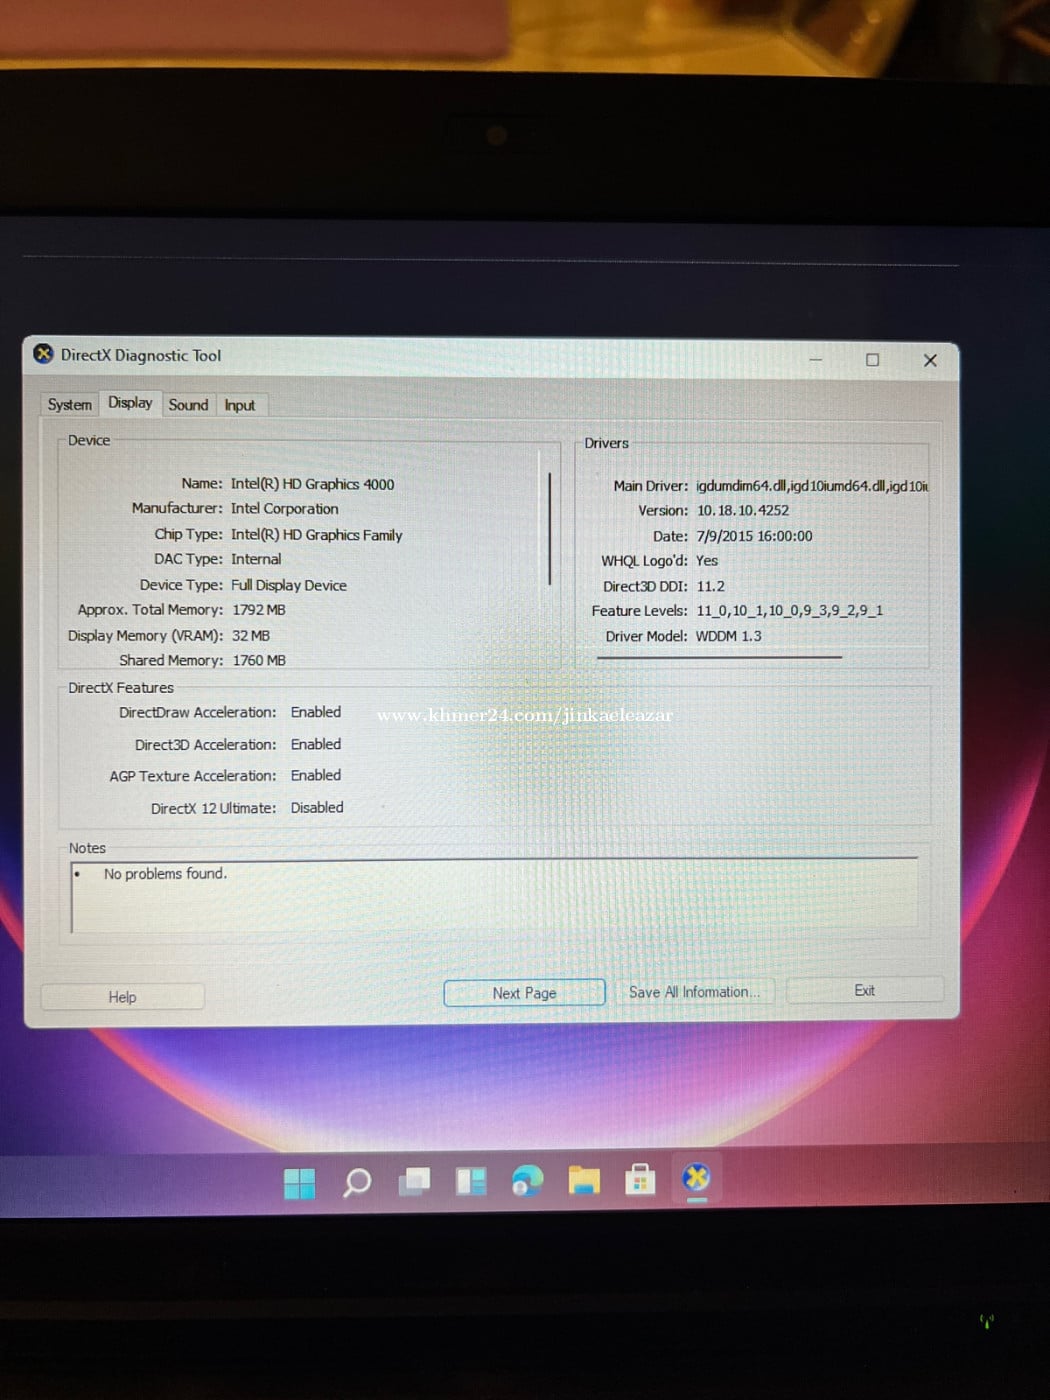Click the DirectX icon in title bar
Viewport: 1050px width, 1400px height.
coord(44,354)
